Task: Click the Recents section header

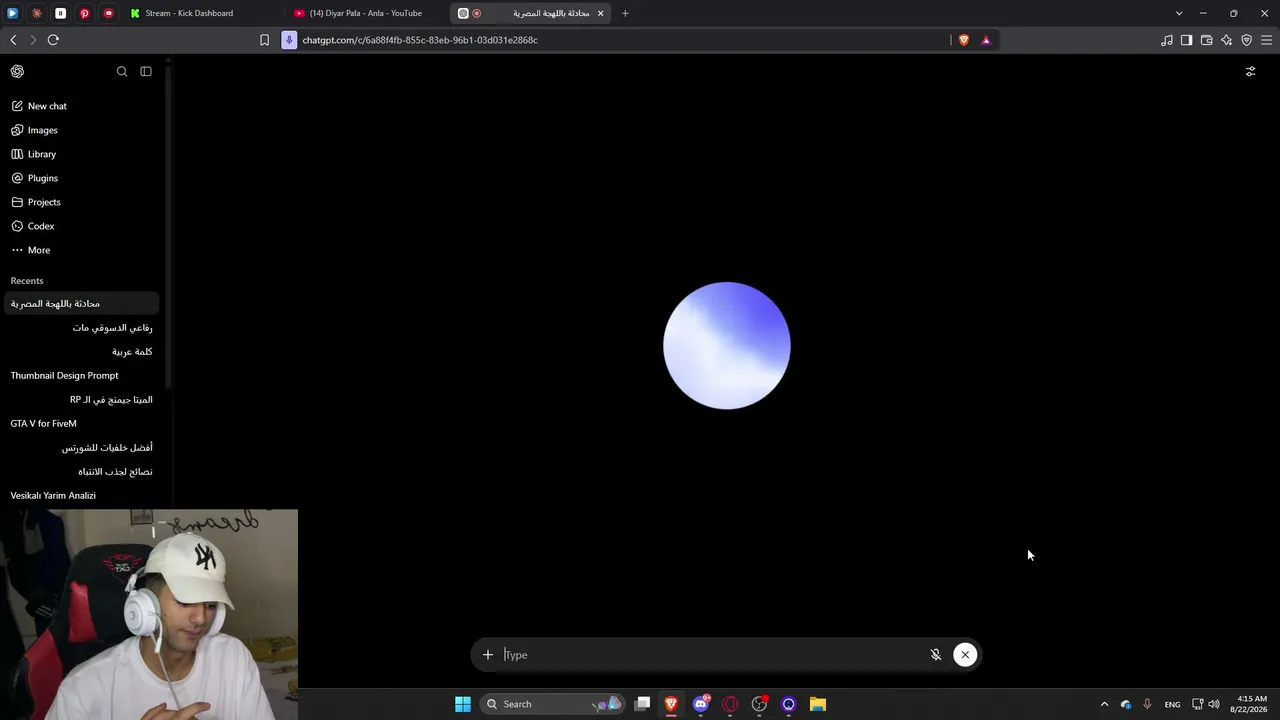Action: coord(27,281)
